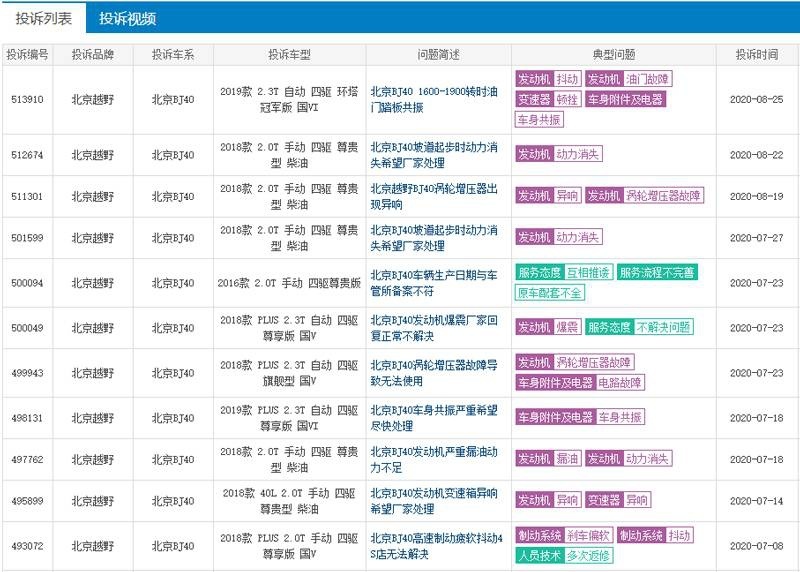
Task: Open link 北京越野BJ40涡轮增压器出现异响
Action: [x=434, y=196]
